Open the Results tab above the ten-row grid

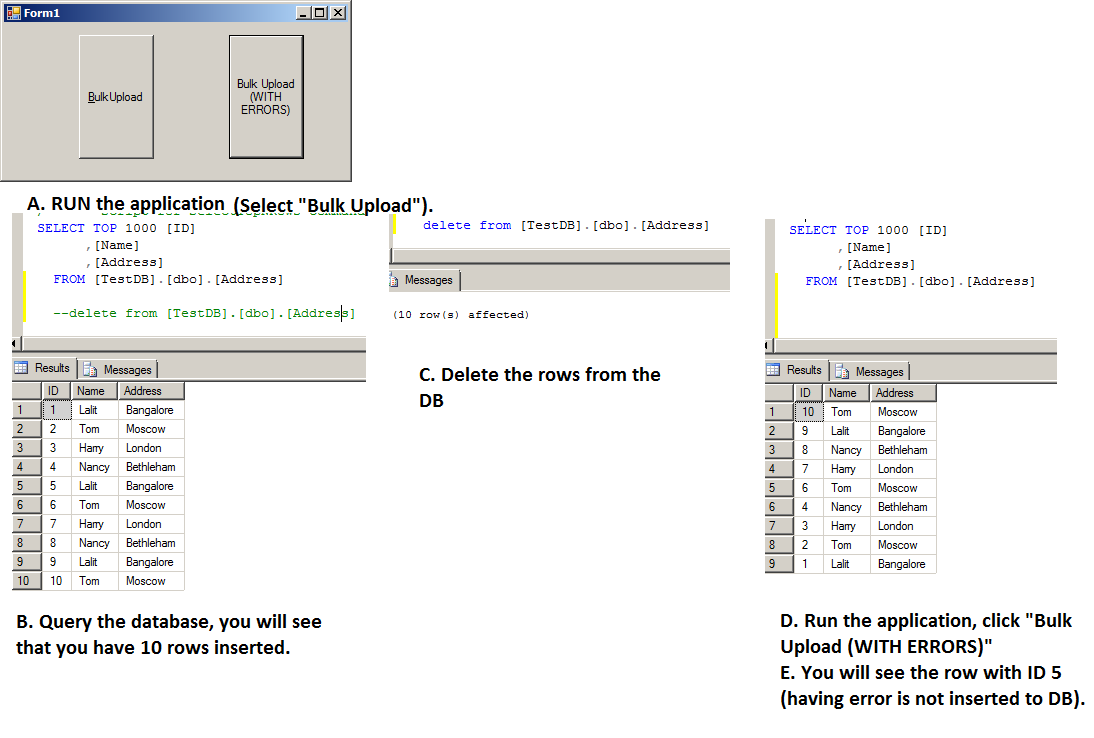[x=43, y=368]
